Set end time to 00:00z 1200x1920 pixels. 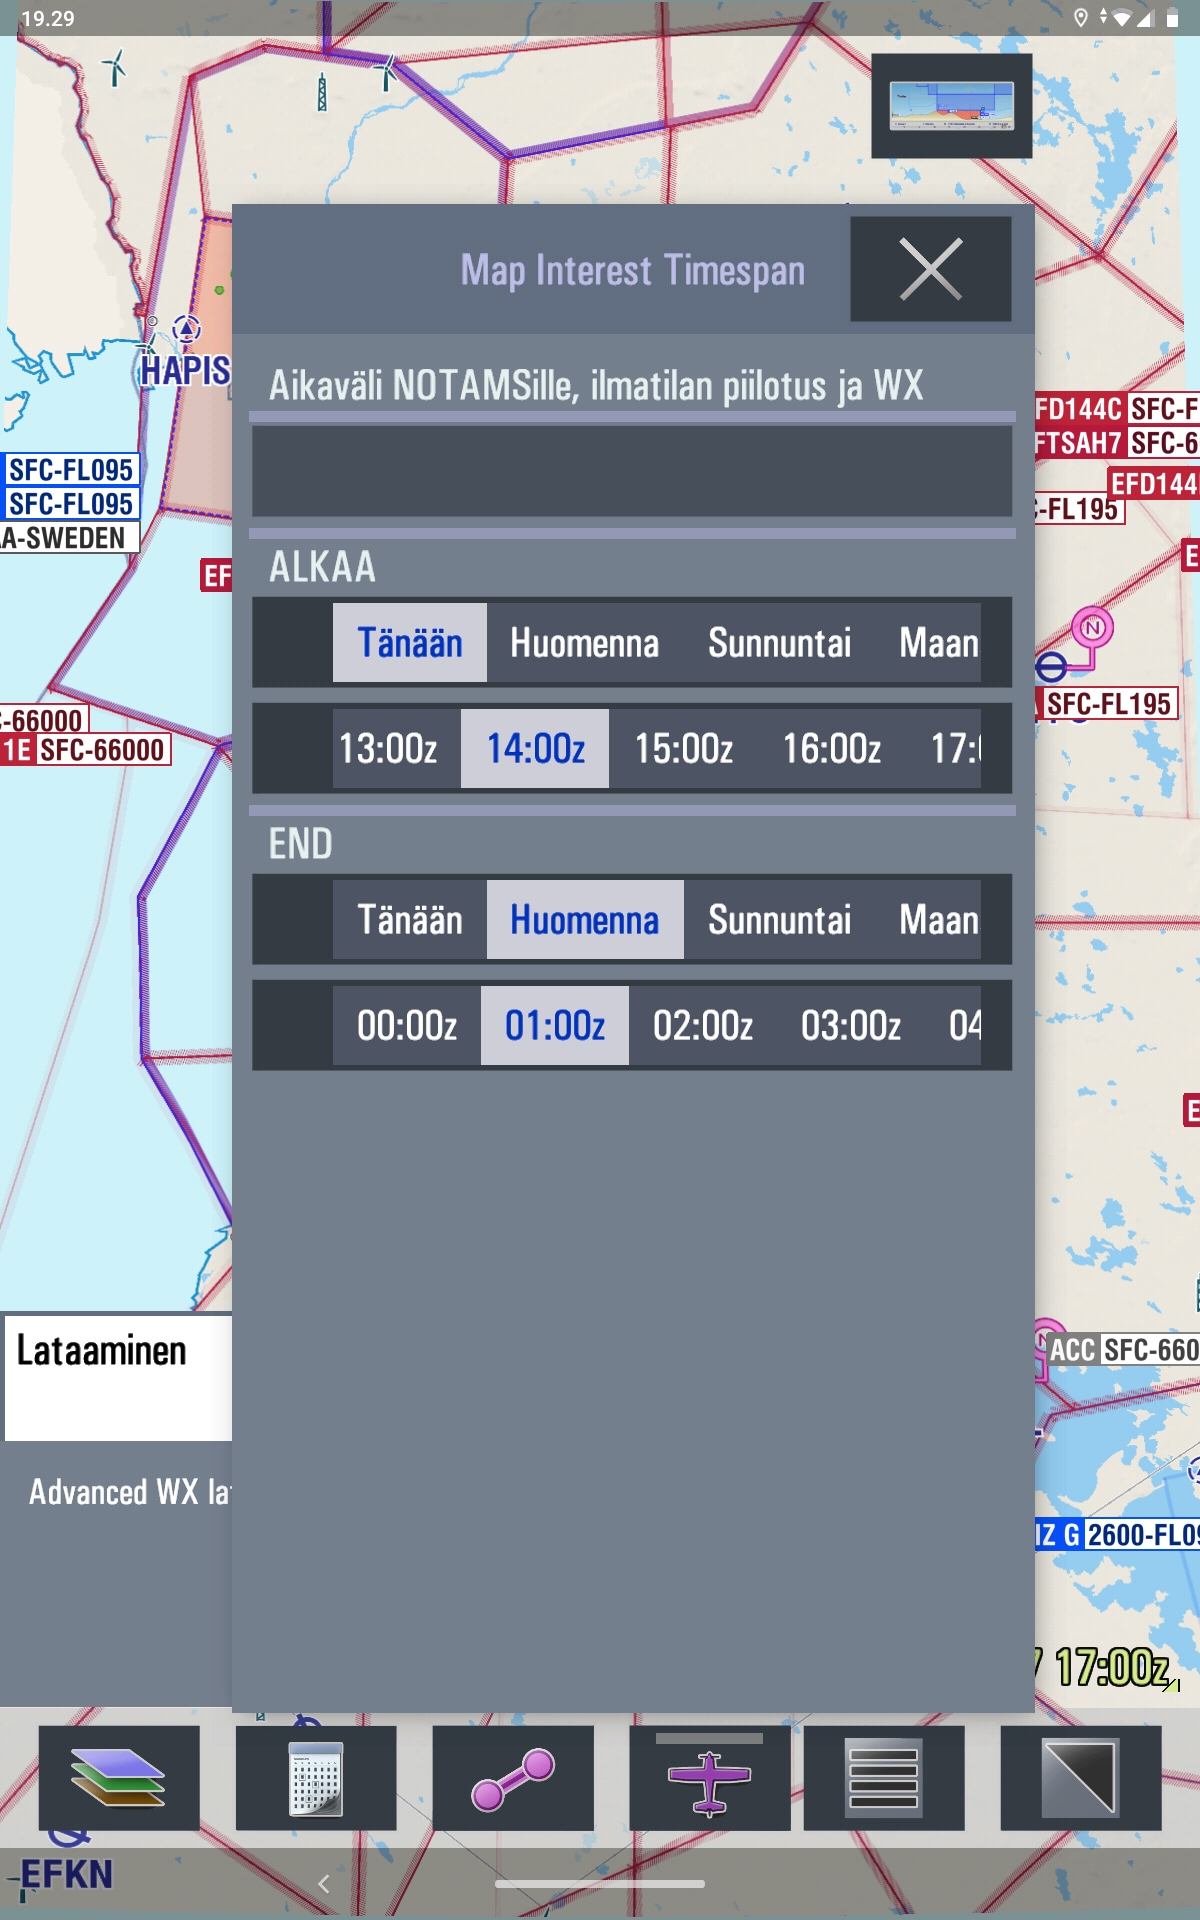(407, 1026)
